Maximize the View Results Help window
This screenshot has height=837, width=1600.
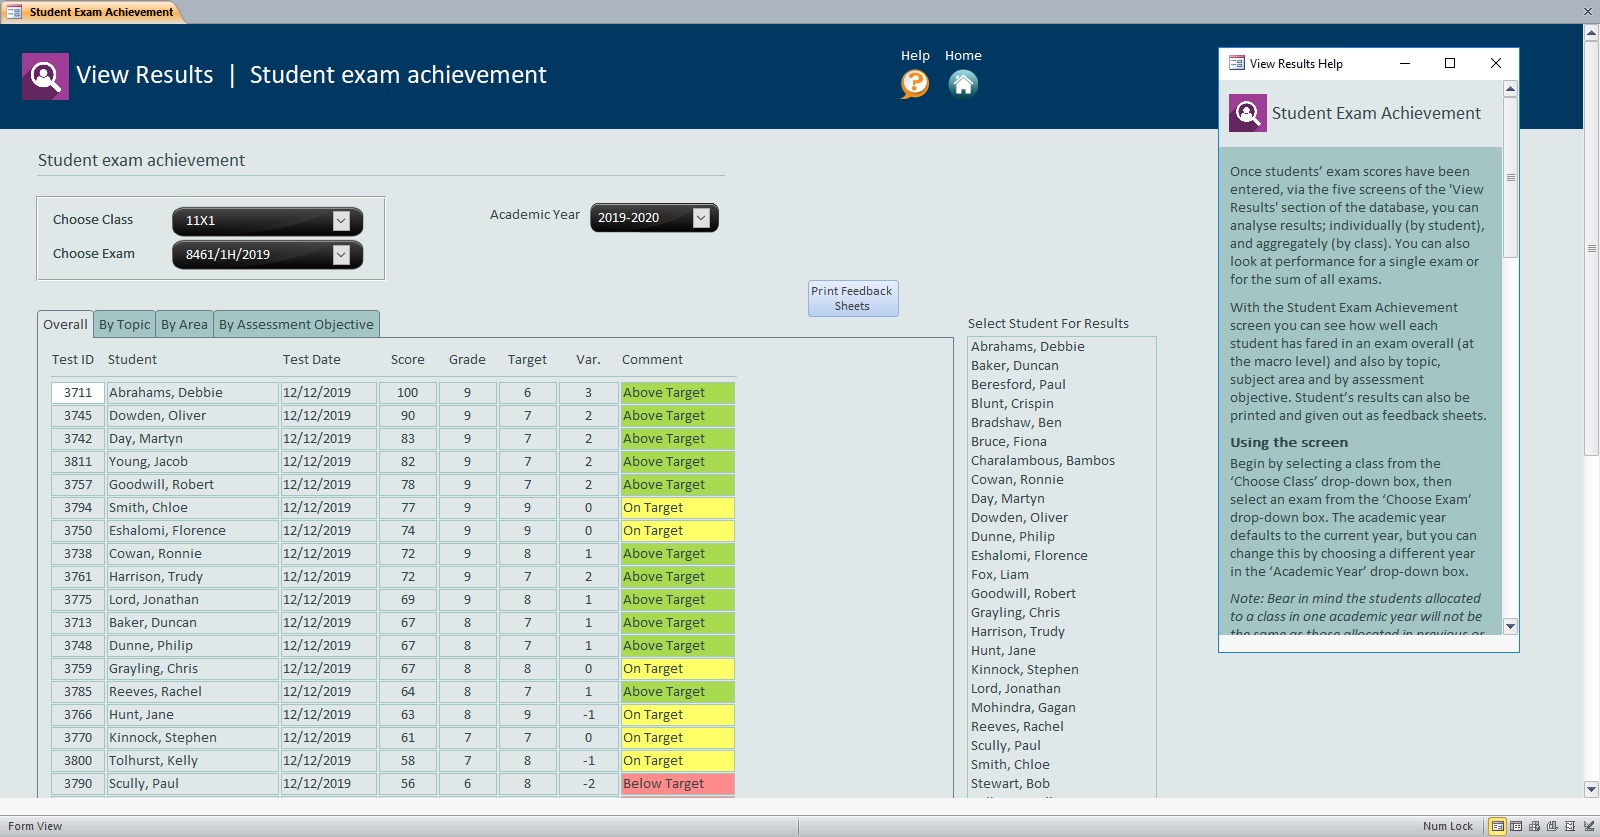pyautogui.click(x=1450, y=63)
